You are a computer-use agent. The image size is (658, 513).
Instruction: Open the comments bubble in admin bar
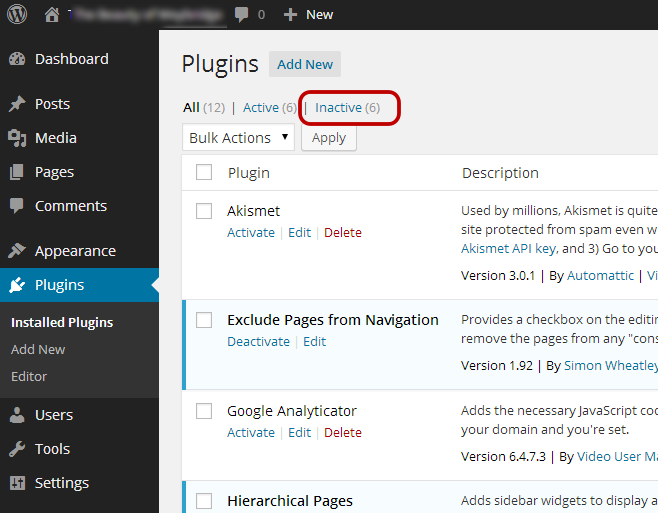click(241, 15)
